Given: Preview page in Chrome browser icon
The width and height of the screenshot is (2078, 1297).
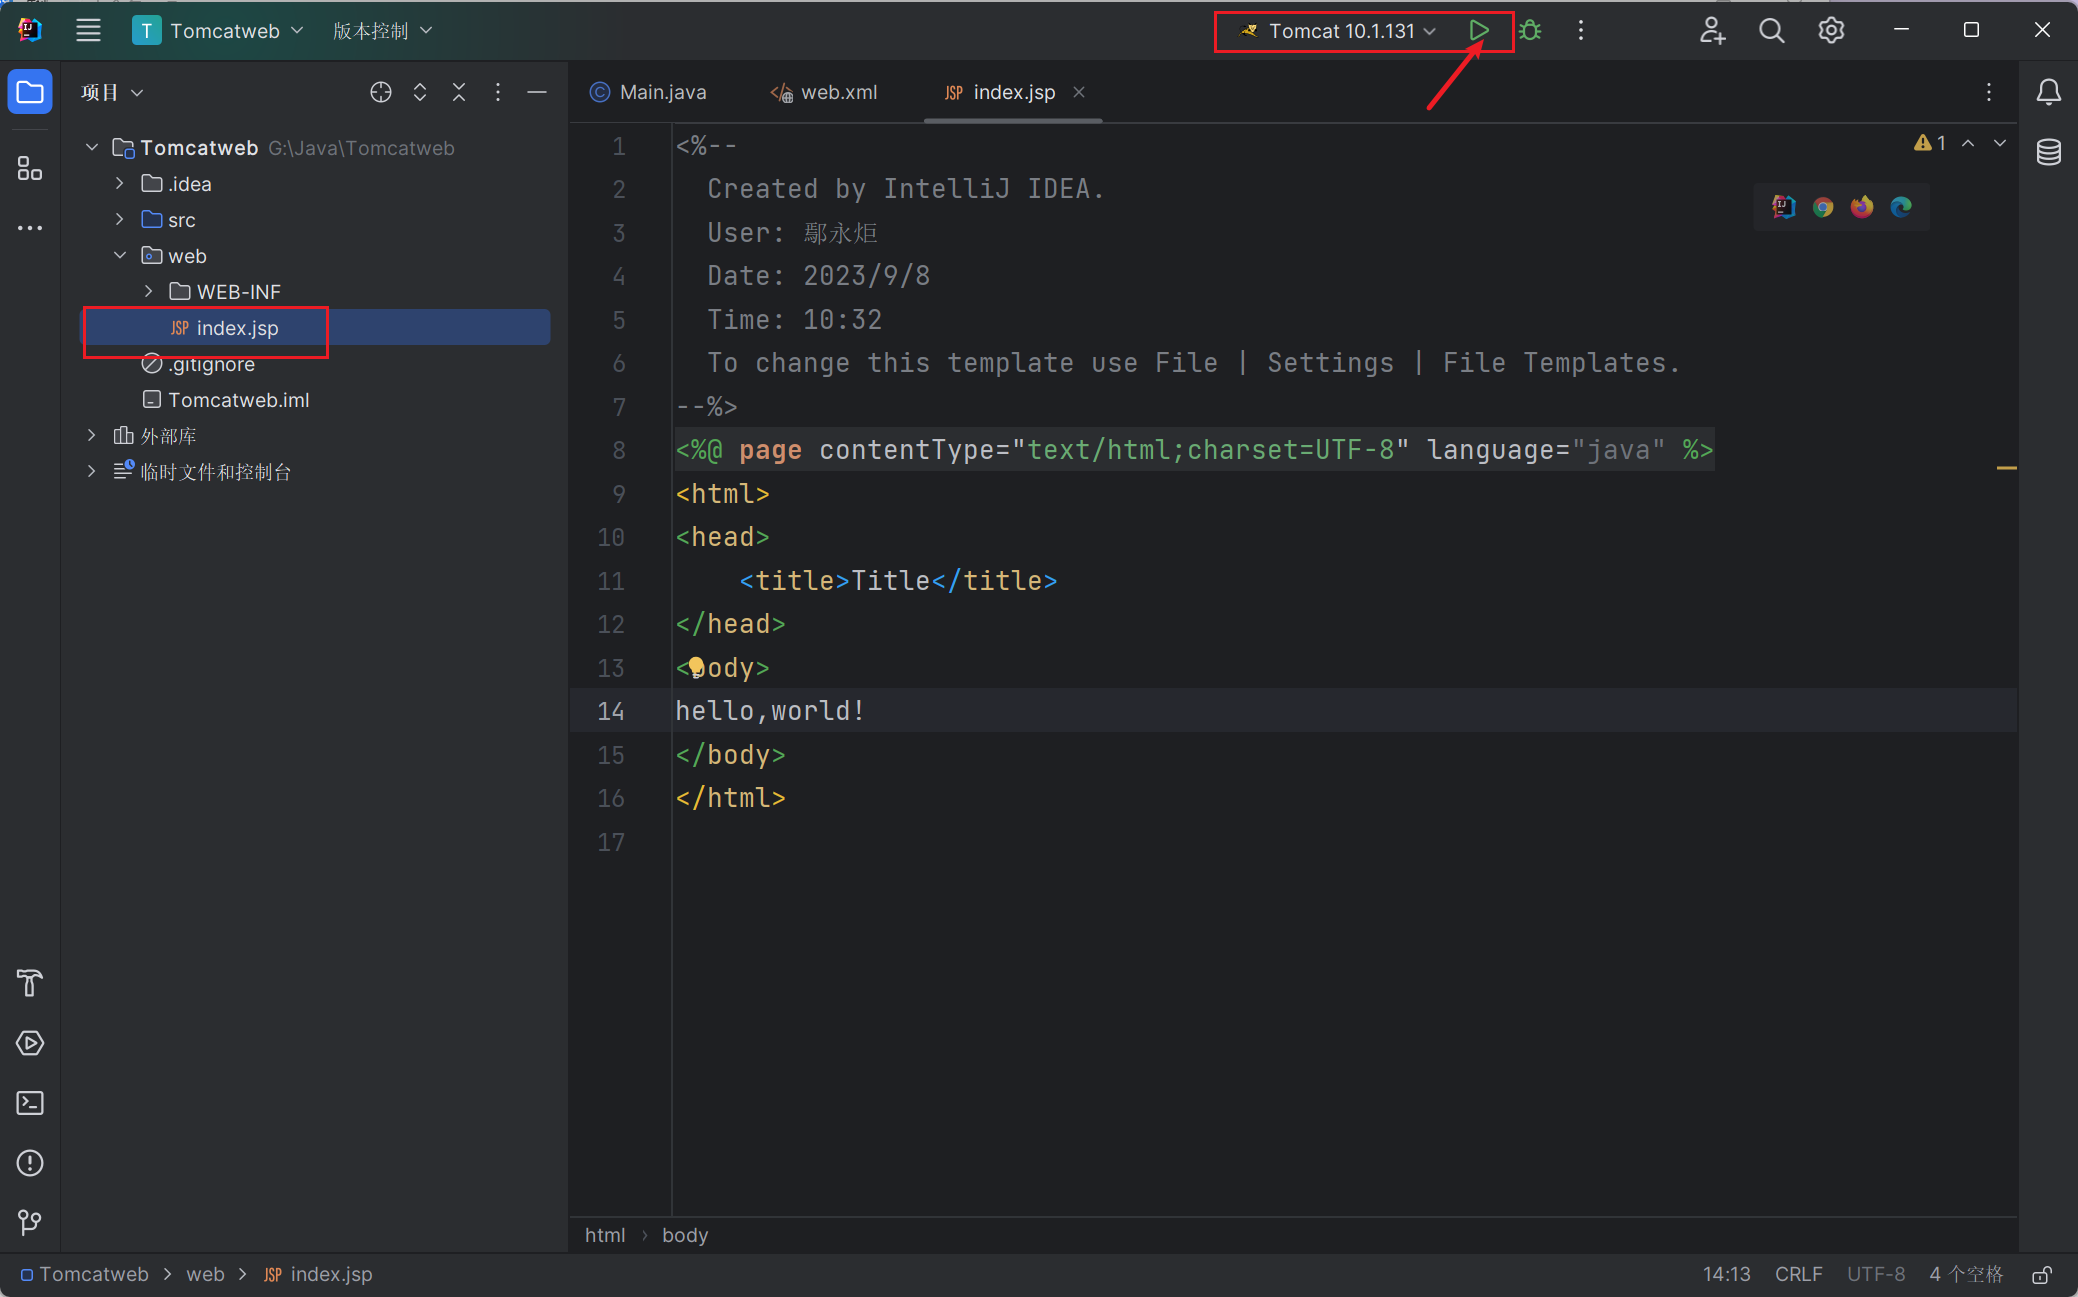Looking at the screenshot, I should 1823,207.
